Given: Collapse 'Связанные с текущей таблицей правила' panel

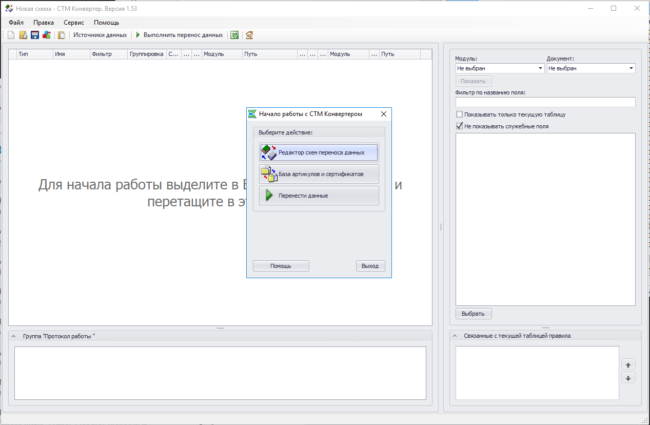Looking at the screenshot, I should click(453, 336).
